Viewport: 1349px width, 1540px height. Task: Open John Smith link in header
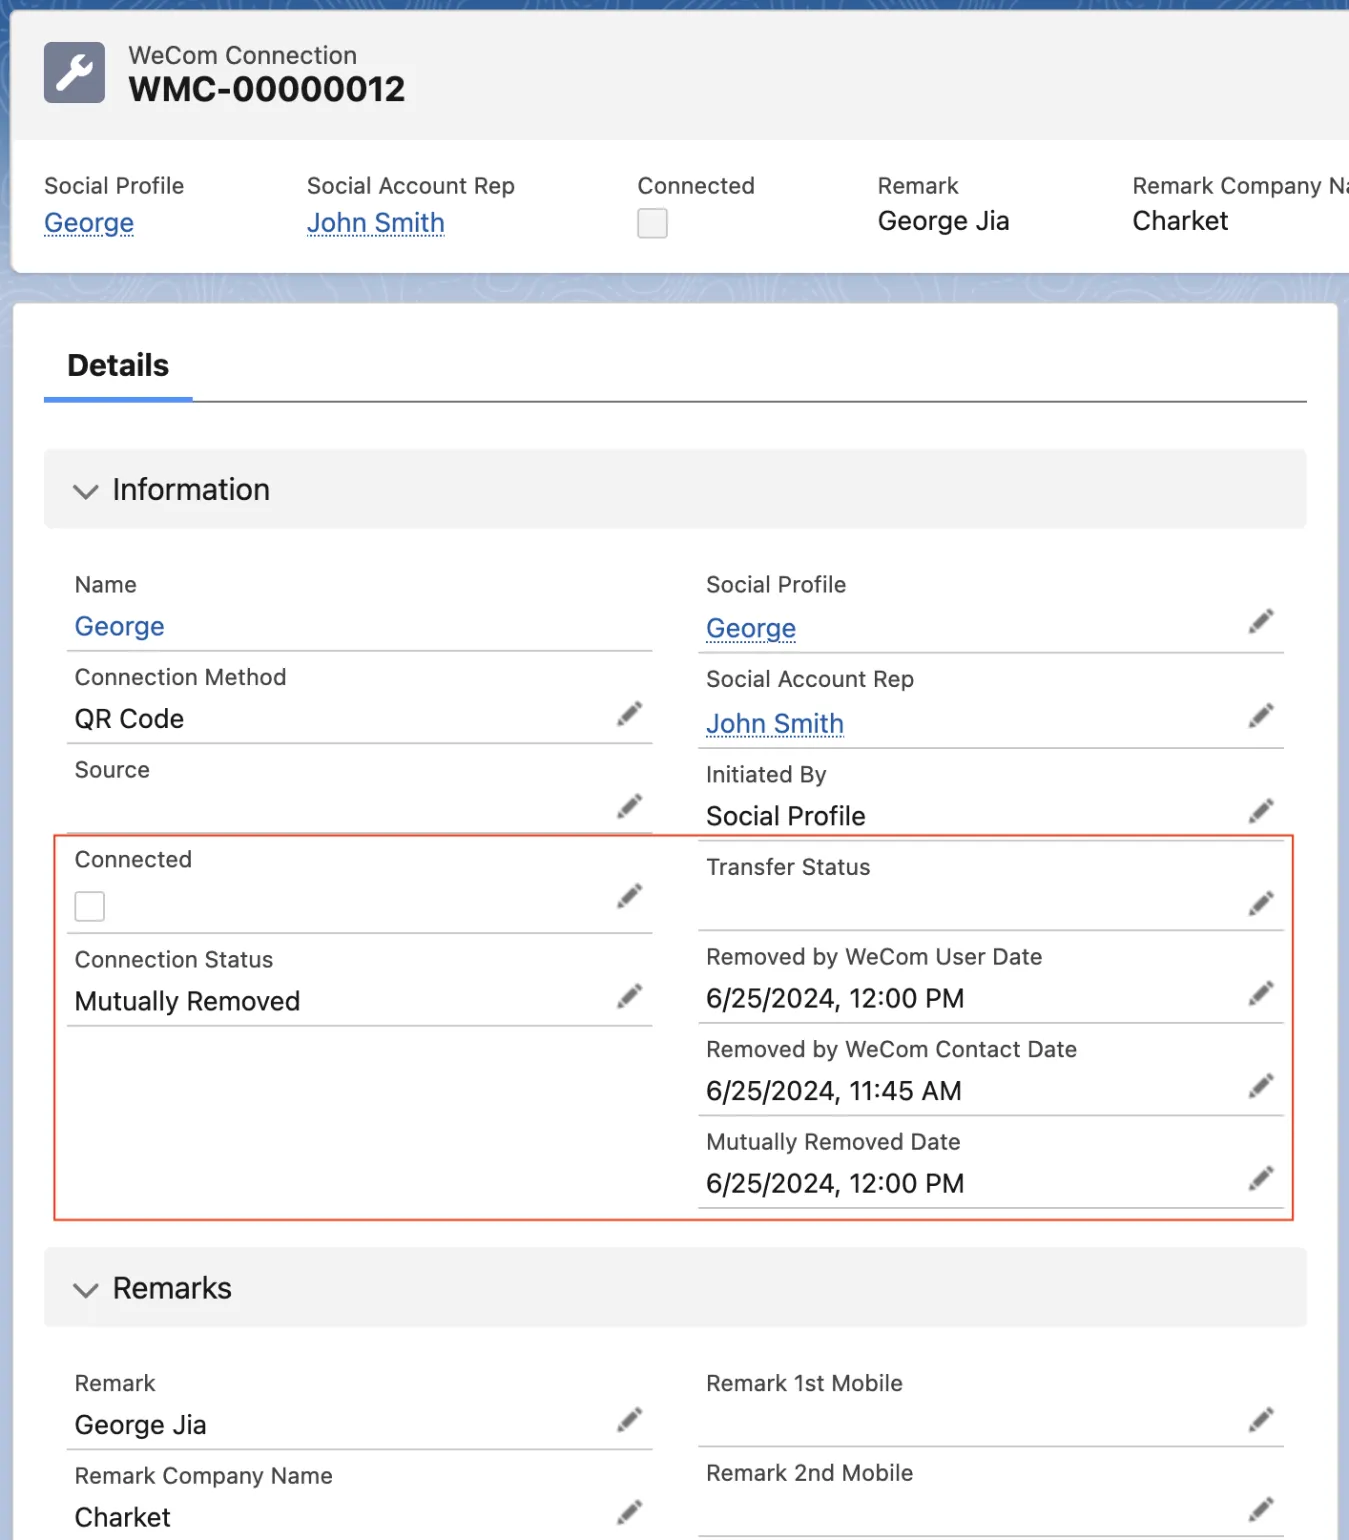pyautogui.click(x=375, y=223)
